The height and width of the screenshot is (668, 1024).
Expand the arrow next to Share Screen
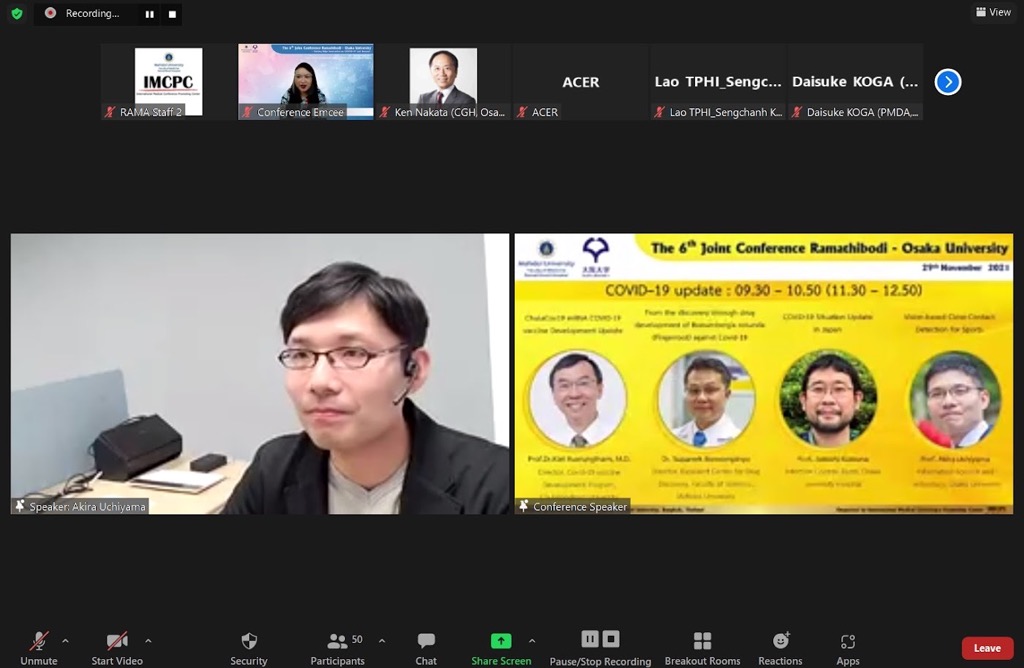(x=531, y=640)
